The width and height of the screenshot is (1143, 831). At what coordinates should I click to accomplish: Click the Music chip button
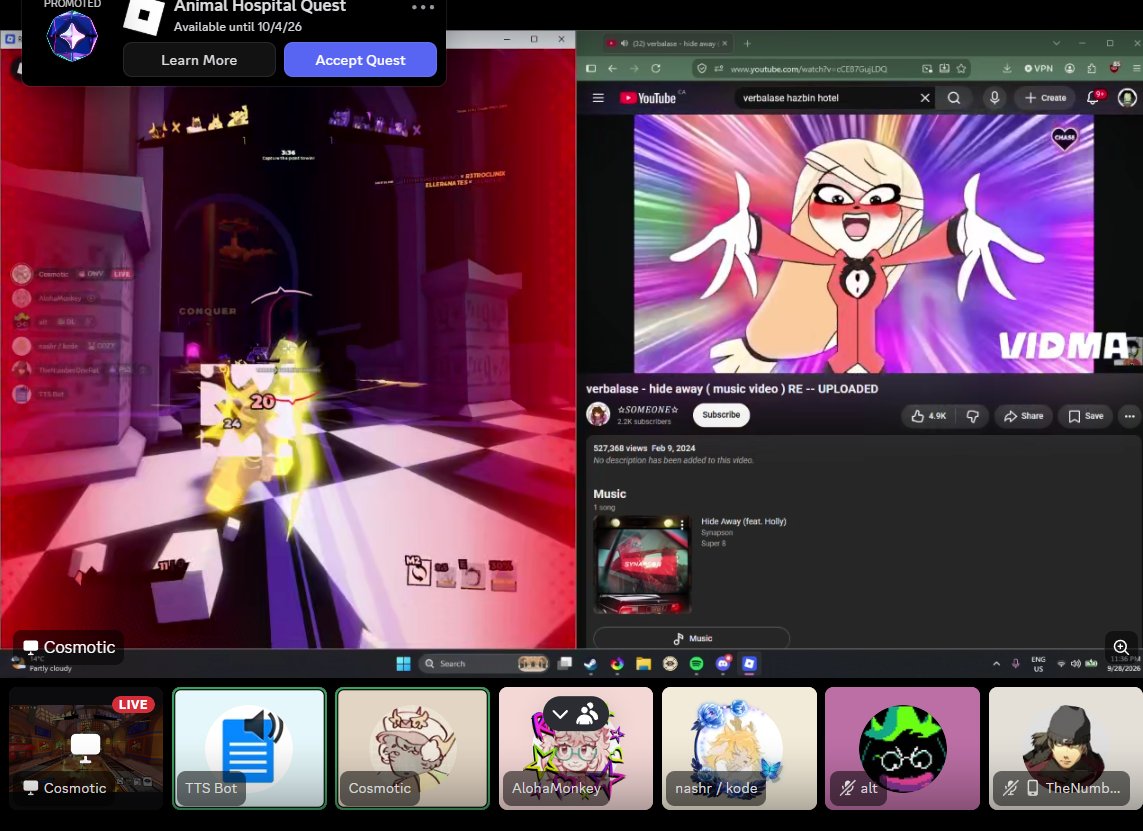coord(691,638)
